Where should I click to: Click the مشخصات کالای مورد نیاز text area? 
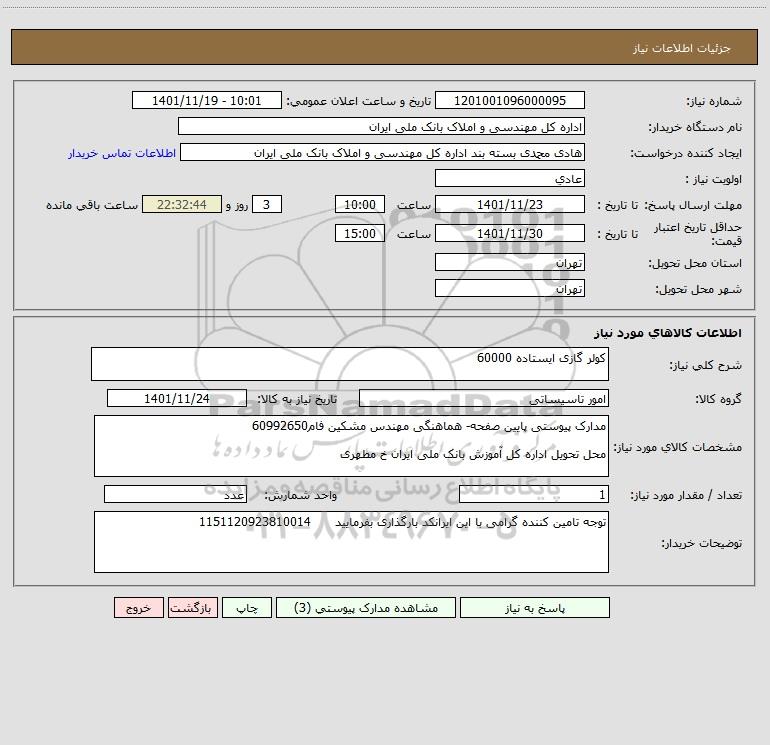click(351, 446)
